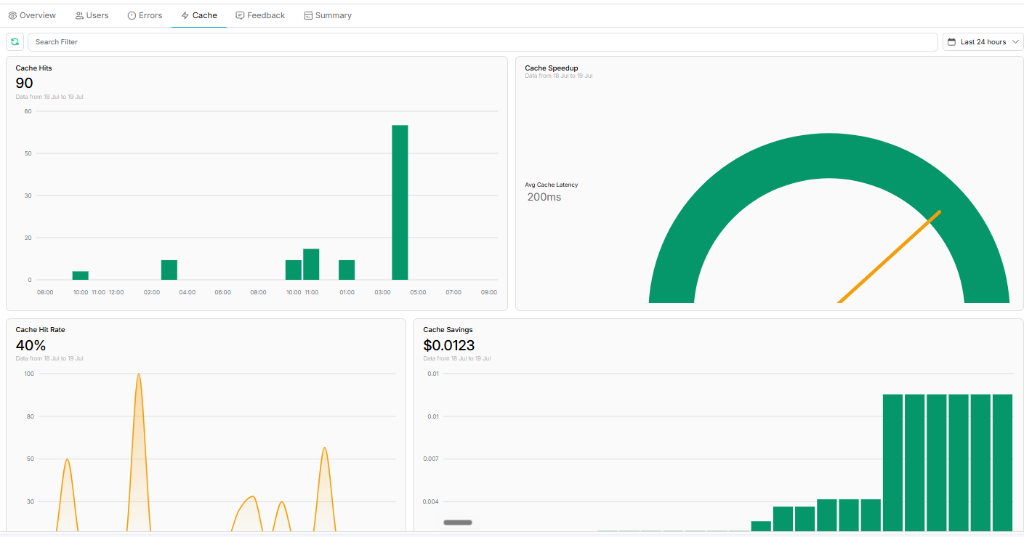The image size is (1024, 537).
Task: Click the tallest bar in Cache Hits chart
Action: coord(400,203)
